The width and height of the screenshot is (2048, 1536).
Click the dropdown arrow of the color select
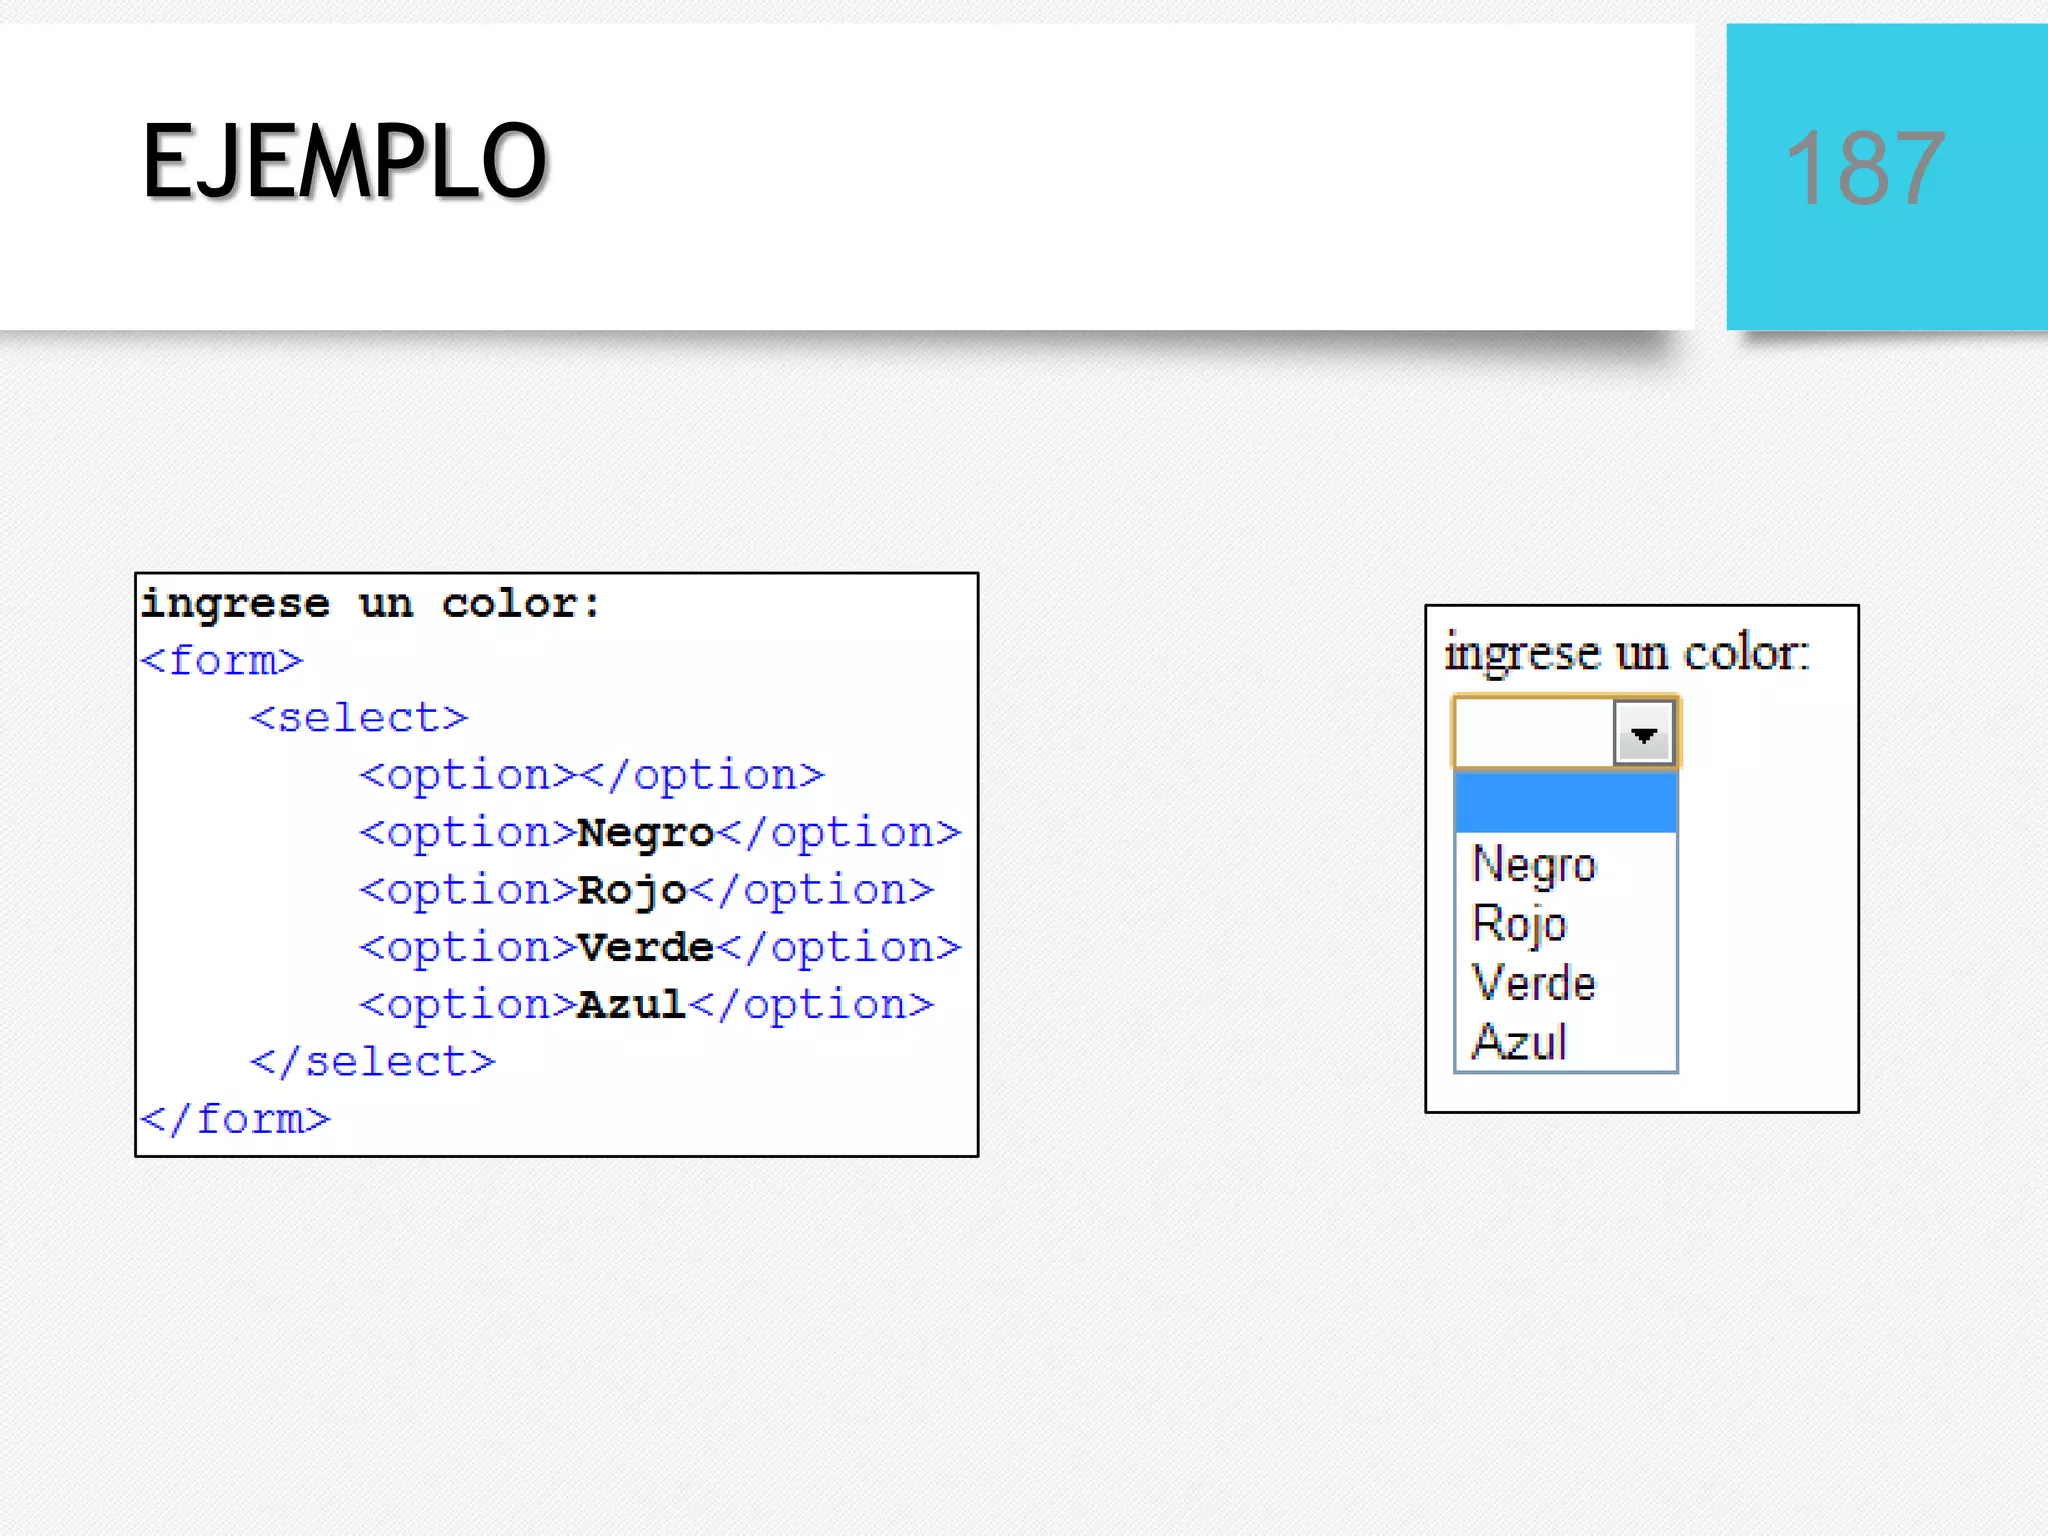point(1643,735)
